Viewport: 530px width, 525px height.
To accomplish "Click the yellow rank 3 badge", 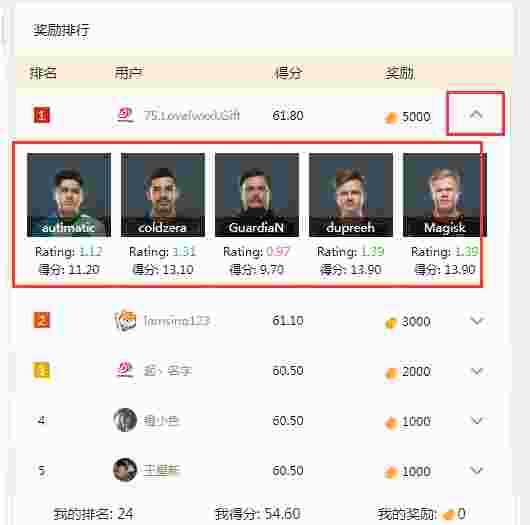I will coord(42,371).
